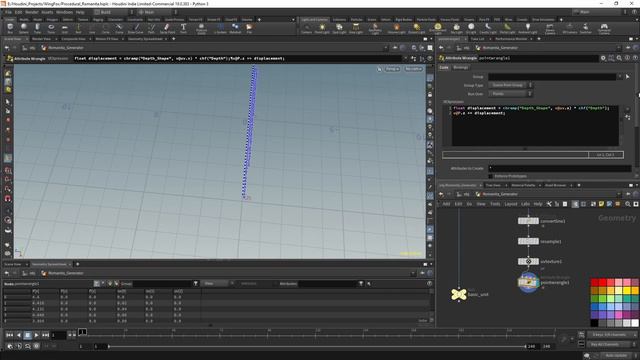The width and height of the screenshot is (640, 360).
Task: Toggle display flag on resample1 node
Action: (x=536, y=241)
